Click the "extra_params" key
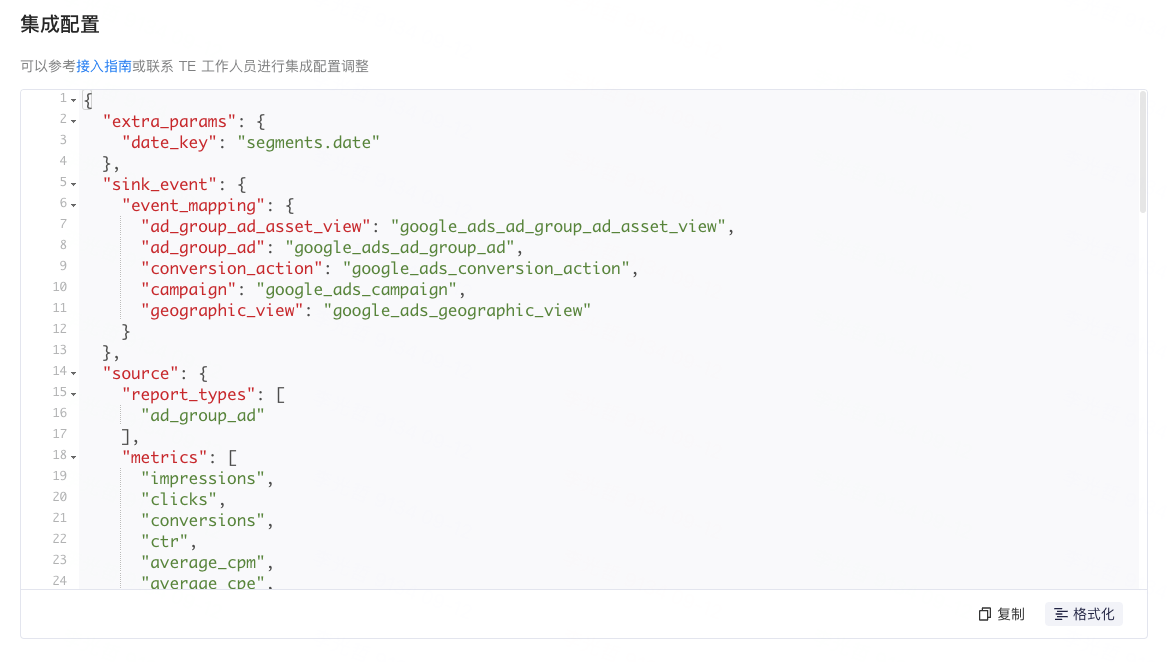 pos(170,121)
